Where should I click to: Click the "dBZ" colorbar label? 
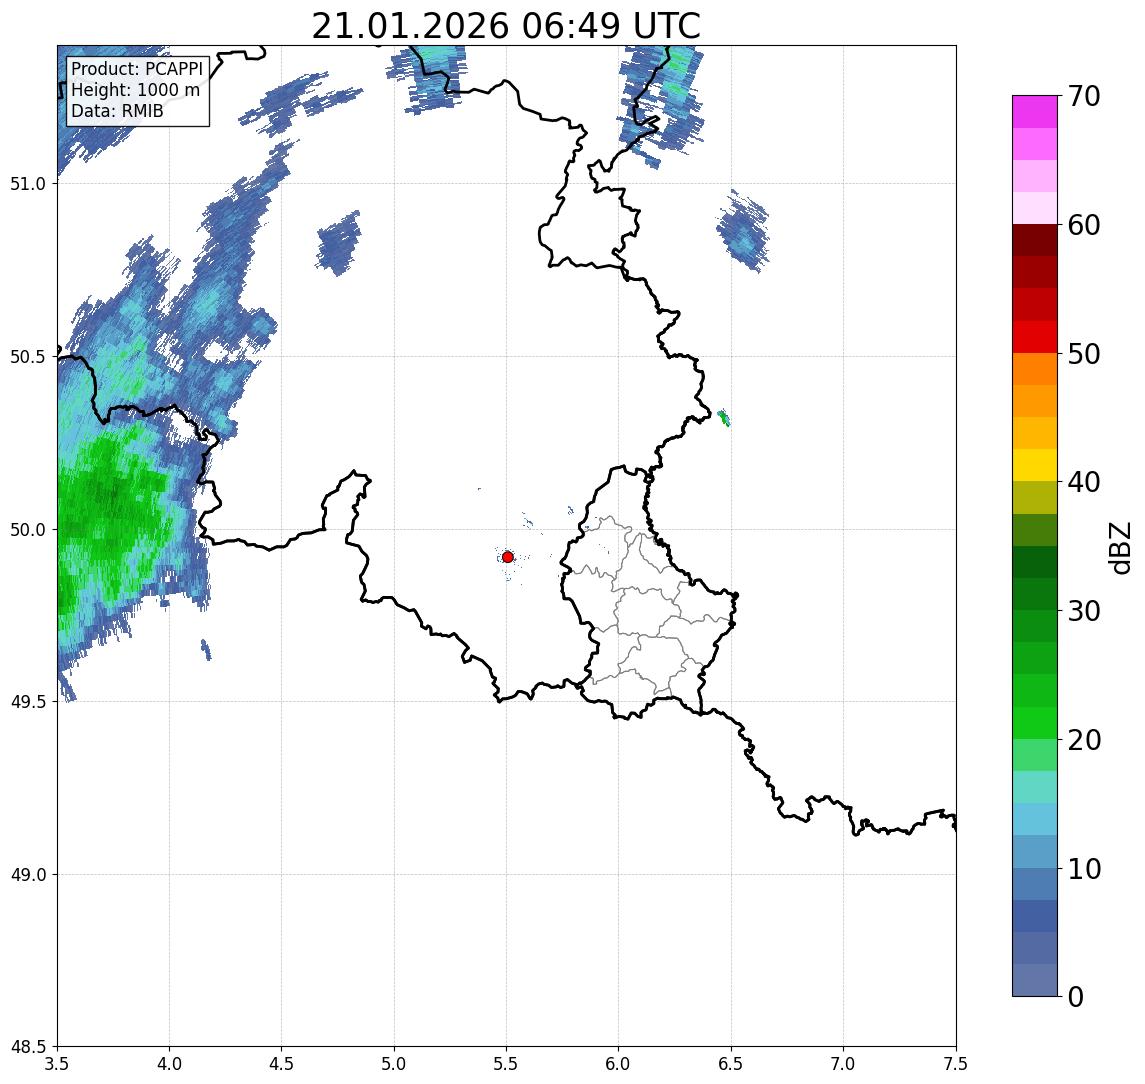pos(1119,547)
